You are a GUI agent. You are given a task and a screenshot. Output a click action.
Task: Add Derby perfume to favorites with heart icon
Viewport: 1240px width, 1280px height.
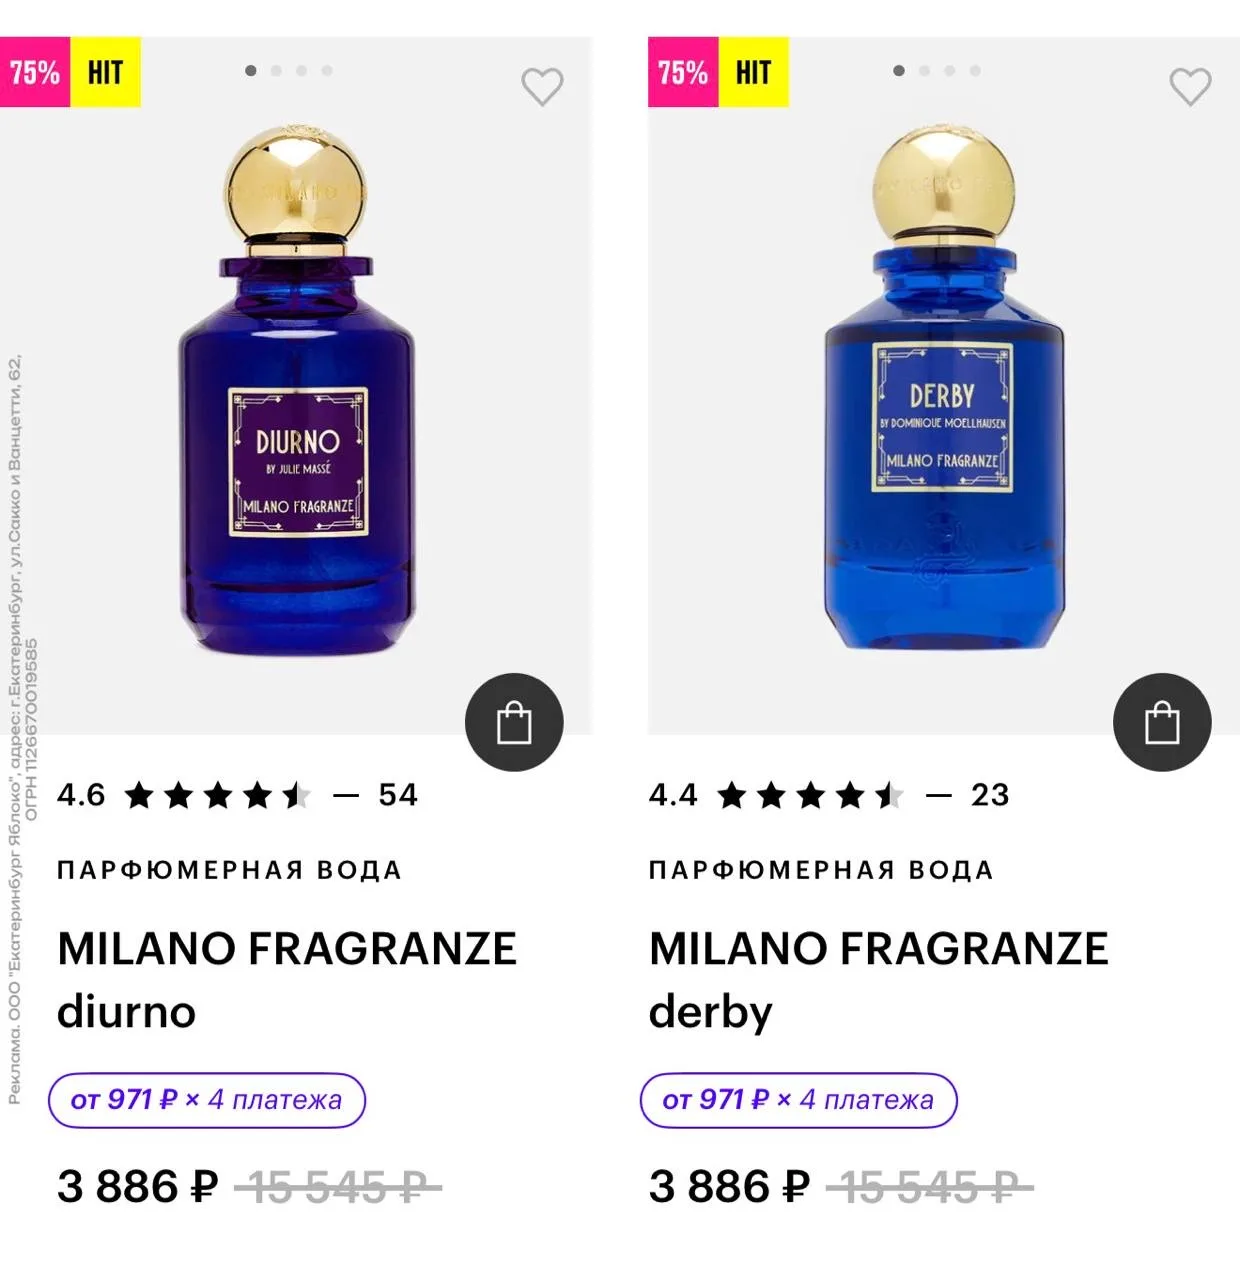click(1190, 87)
